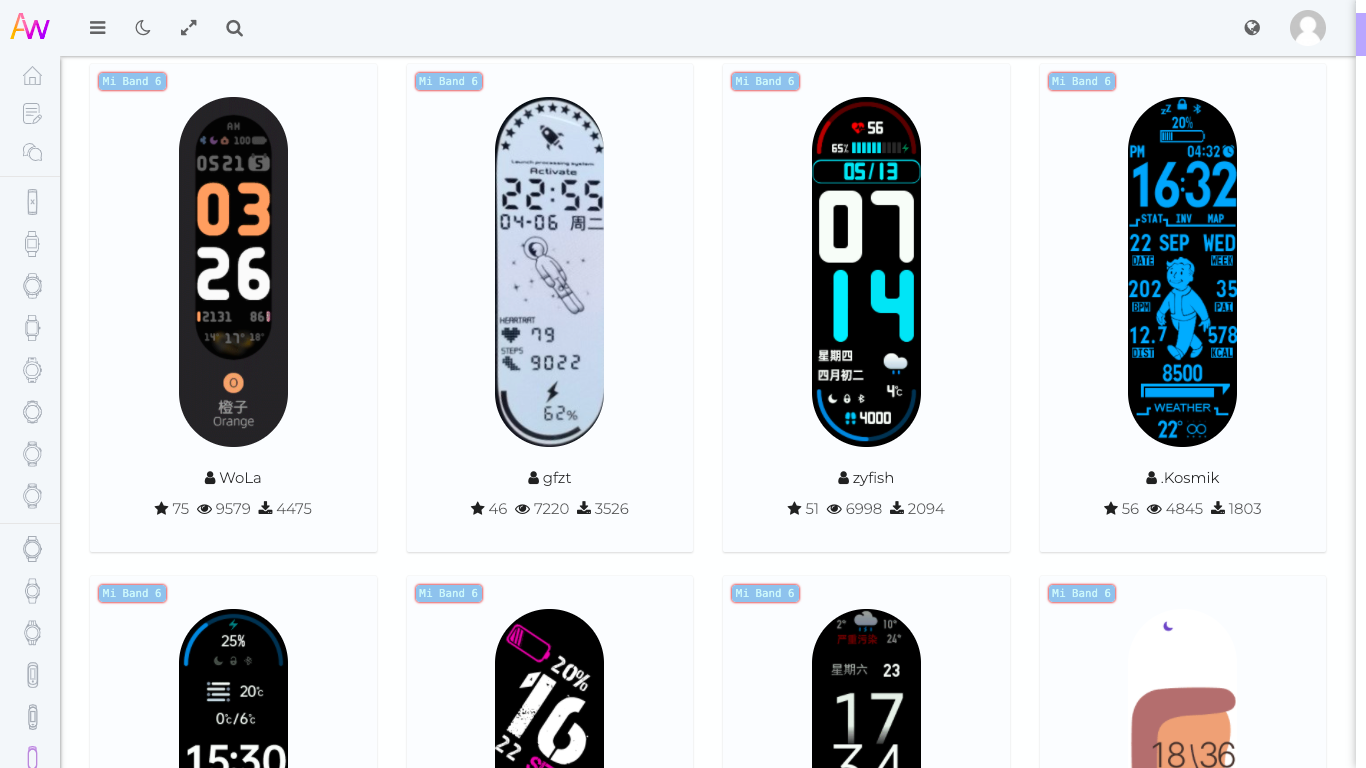The height and width of the screenshot is (768, 1366).
Task: Click Mi Band 6 tag on WoLa card
Action: coord(132,81)
